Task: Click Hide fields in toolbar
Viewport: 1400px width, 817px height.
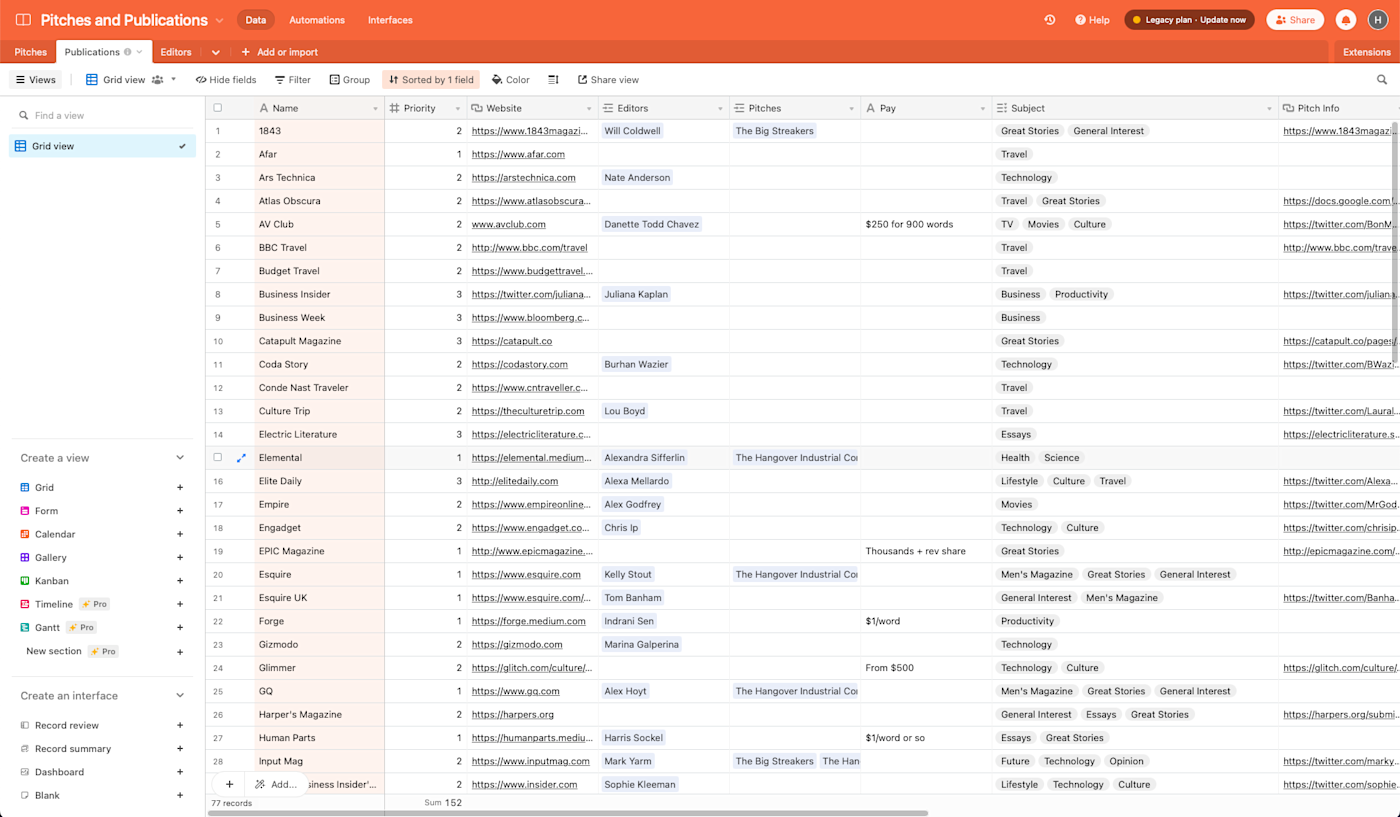Action: [226, 80]
